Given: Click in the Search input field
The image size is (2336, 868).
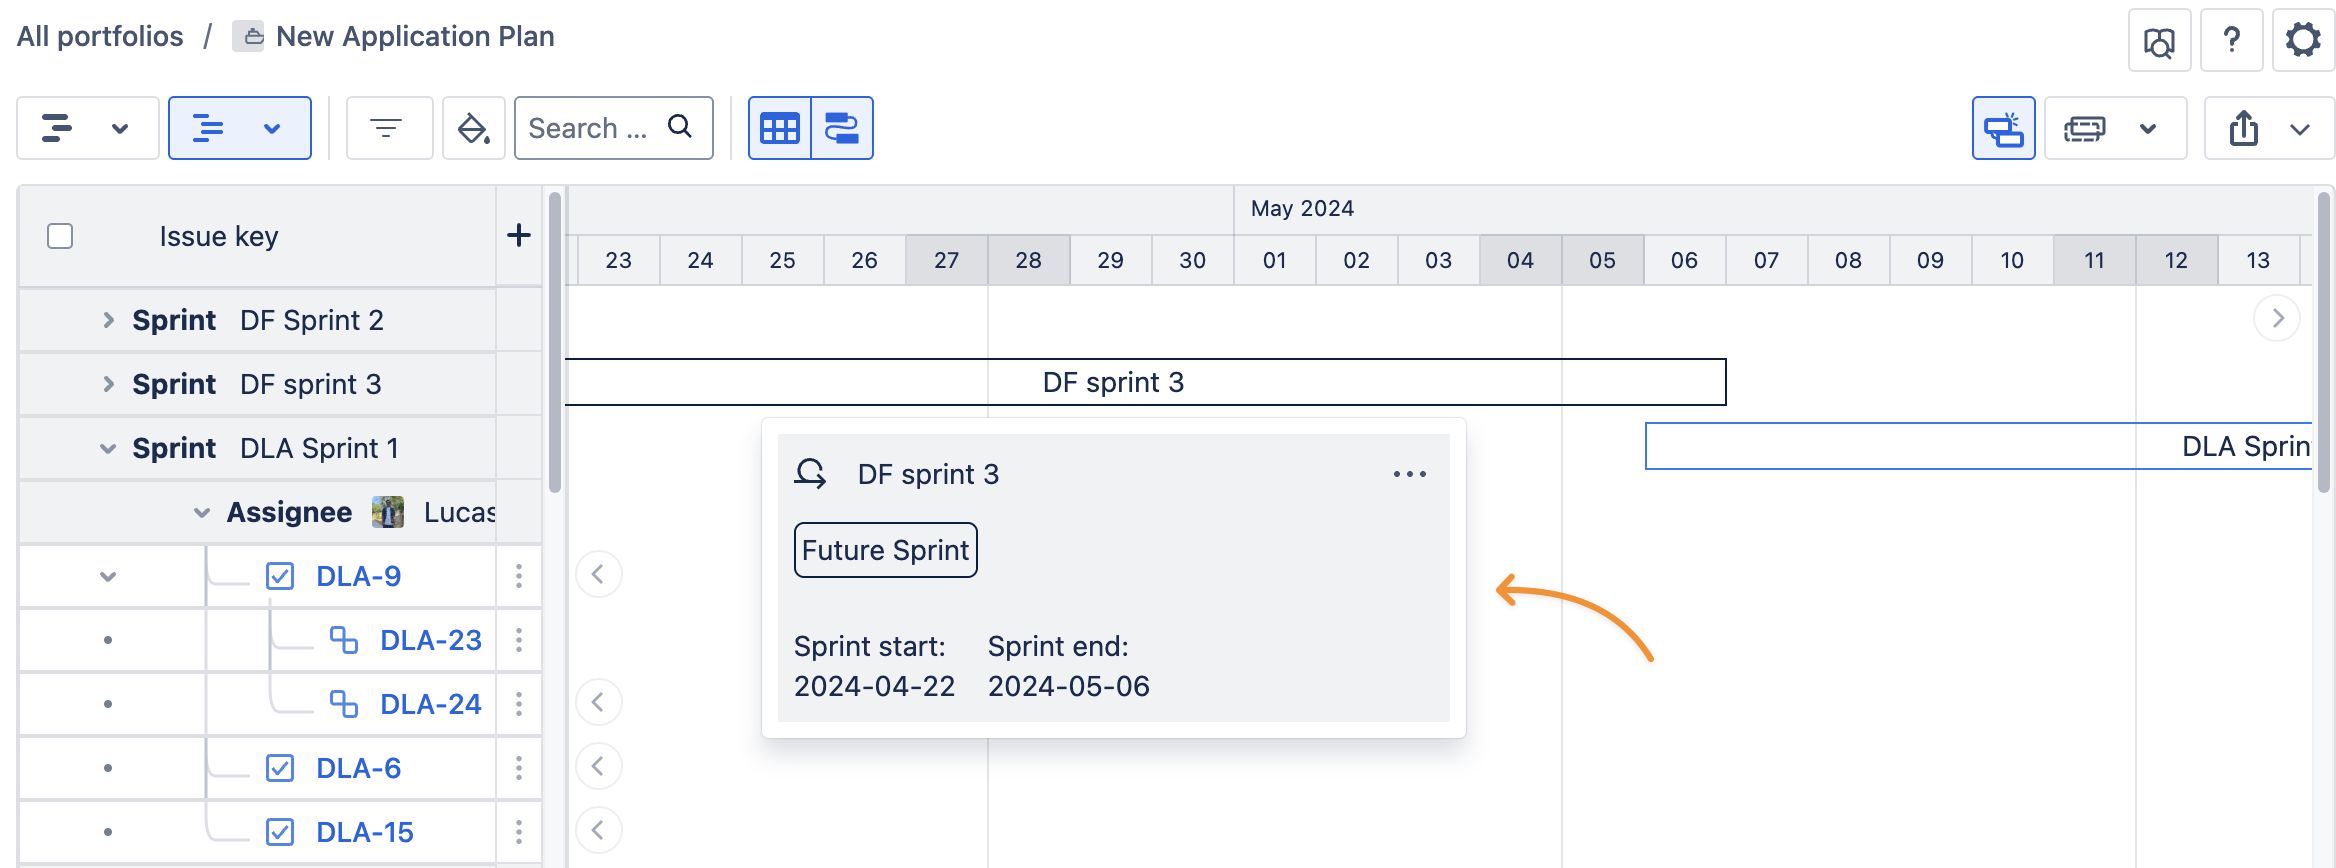Looking at the screenshot, I should (590, 128).
